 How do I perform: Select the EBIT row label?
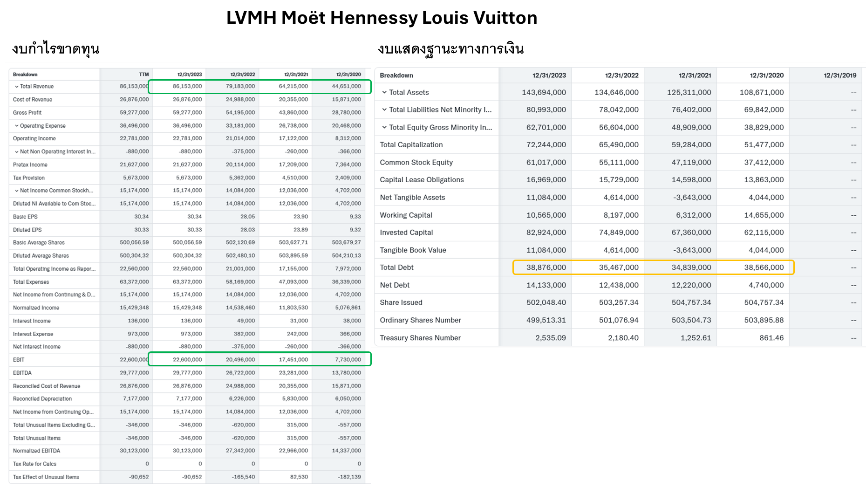click(18, 360)
